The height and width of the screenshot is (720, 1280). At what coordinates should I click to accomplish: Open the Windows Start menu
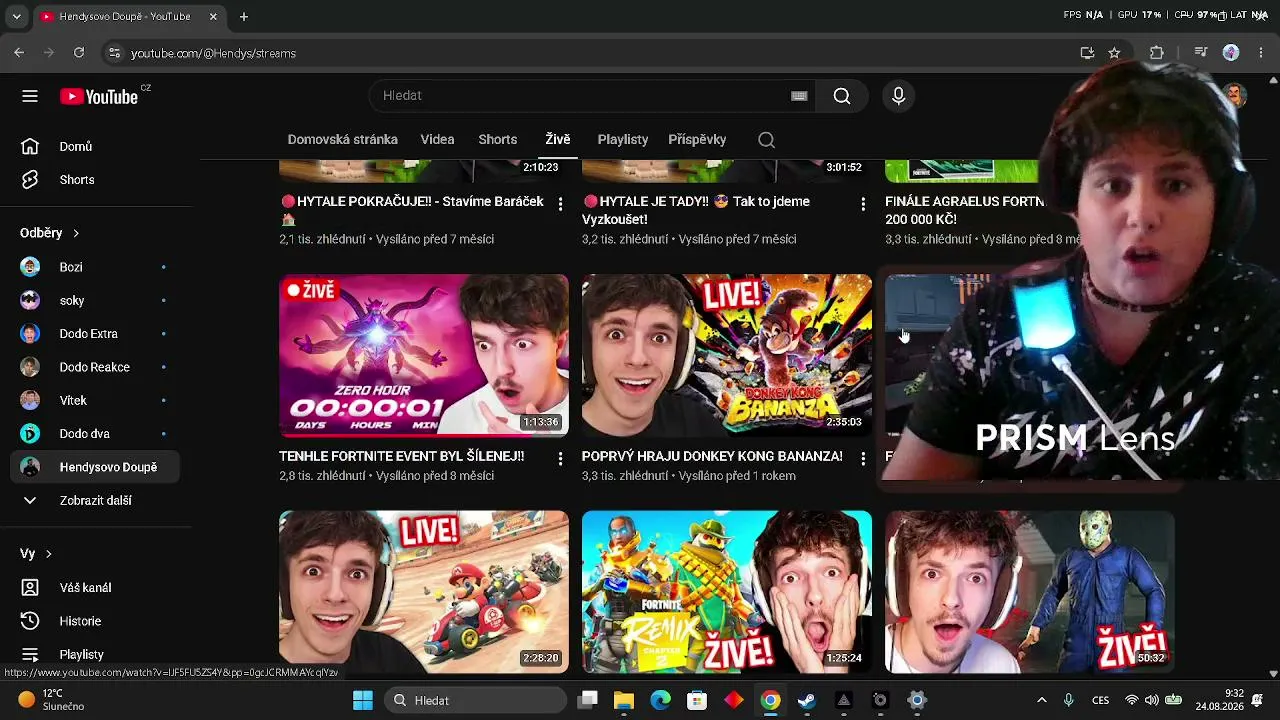362,701
